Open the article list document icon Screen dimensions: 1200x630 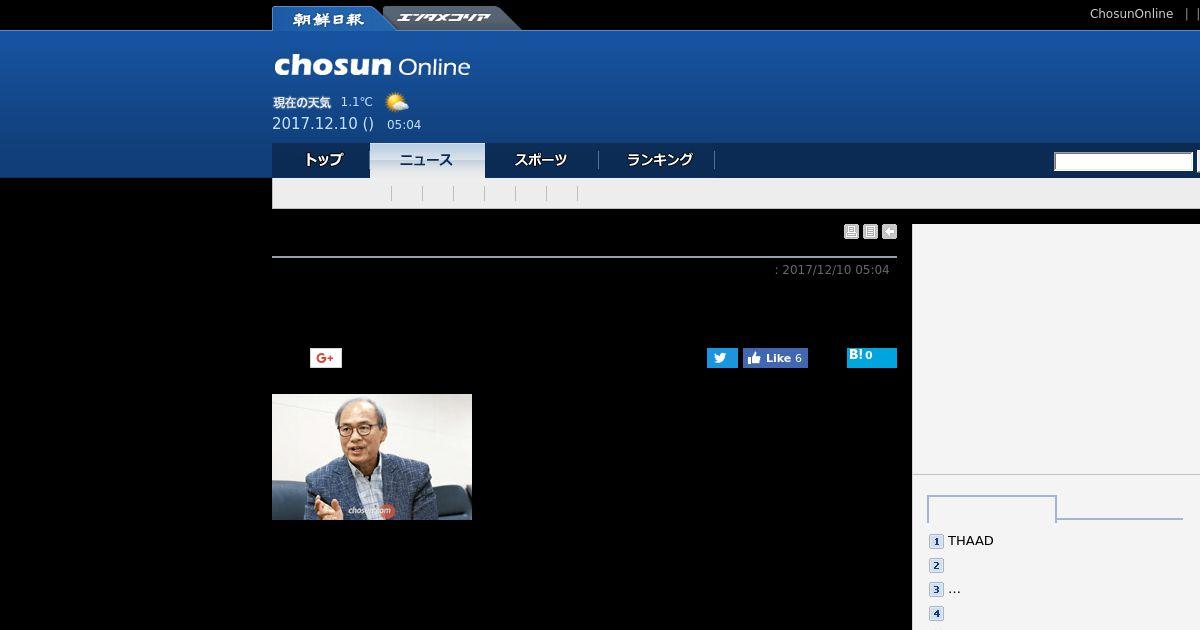(870, 232)
